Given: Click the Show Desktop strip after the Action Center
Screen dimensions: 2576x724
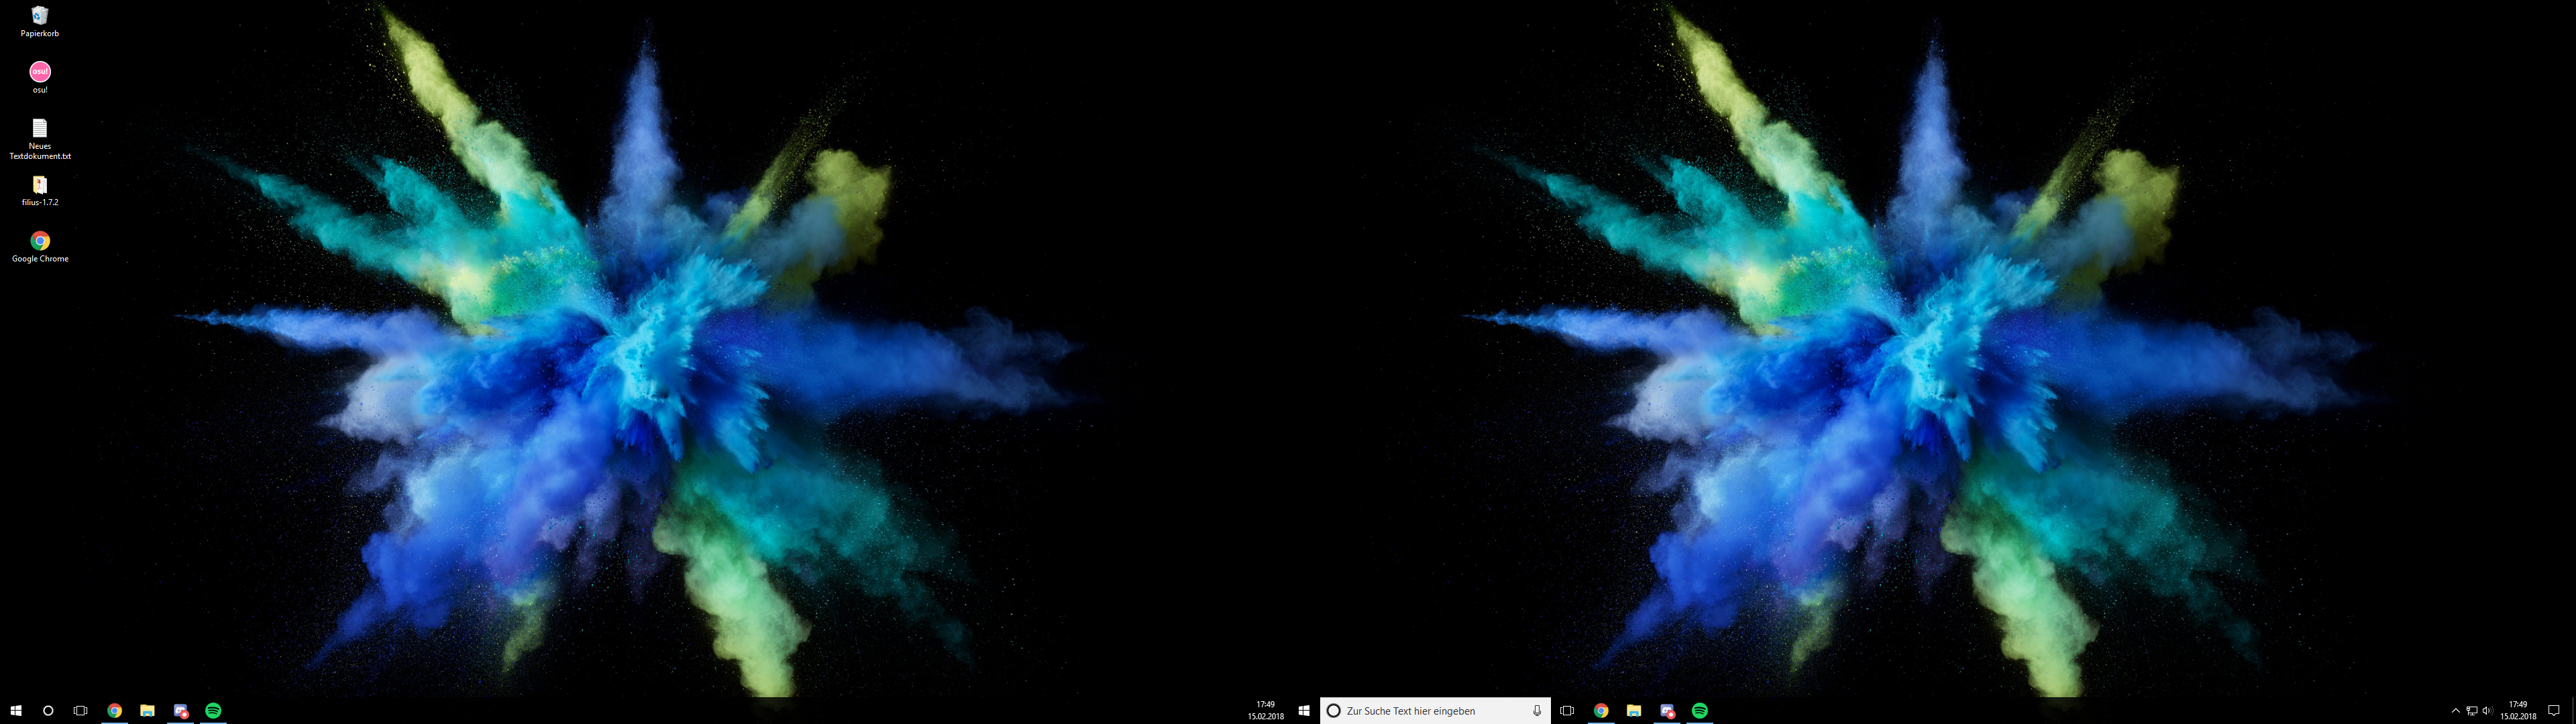Looking at the screenshot, I should pos(2573,711).
